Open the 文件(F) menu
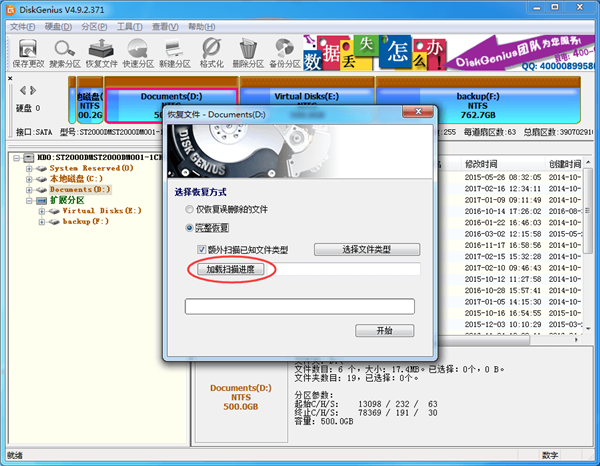Screen dimensions: 600x466 click(23, 27)
